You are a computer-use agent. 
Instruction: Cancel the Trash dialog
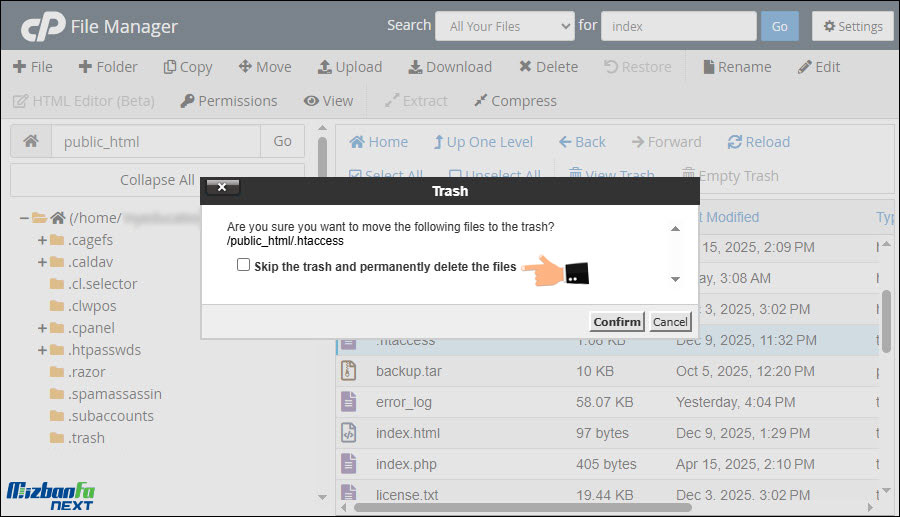[670, 321]
